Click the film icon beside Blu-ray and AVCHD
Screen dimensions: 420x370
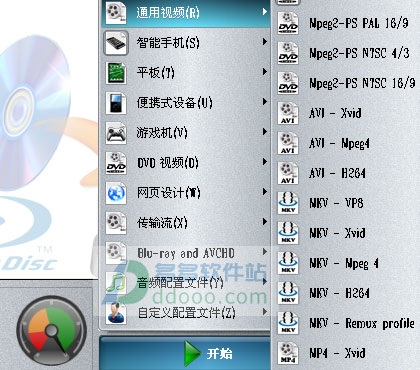point(116,252)
